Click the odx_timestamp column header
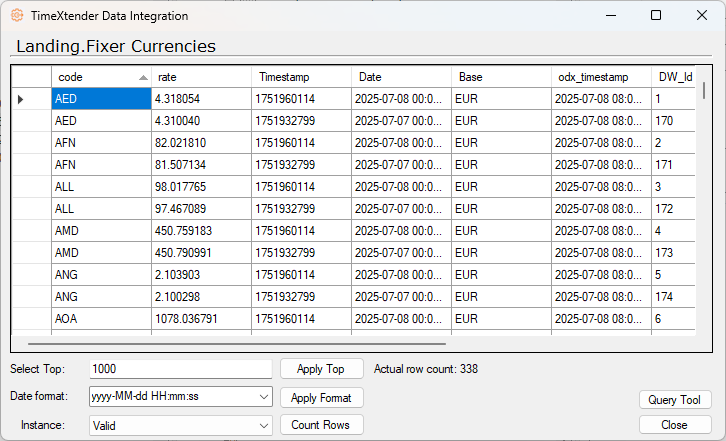Screen dimensions: 726x441 601,77
